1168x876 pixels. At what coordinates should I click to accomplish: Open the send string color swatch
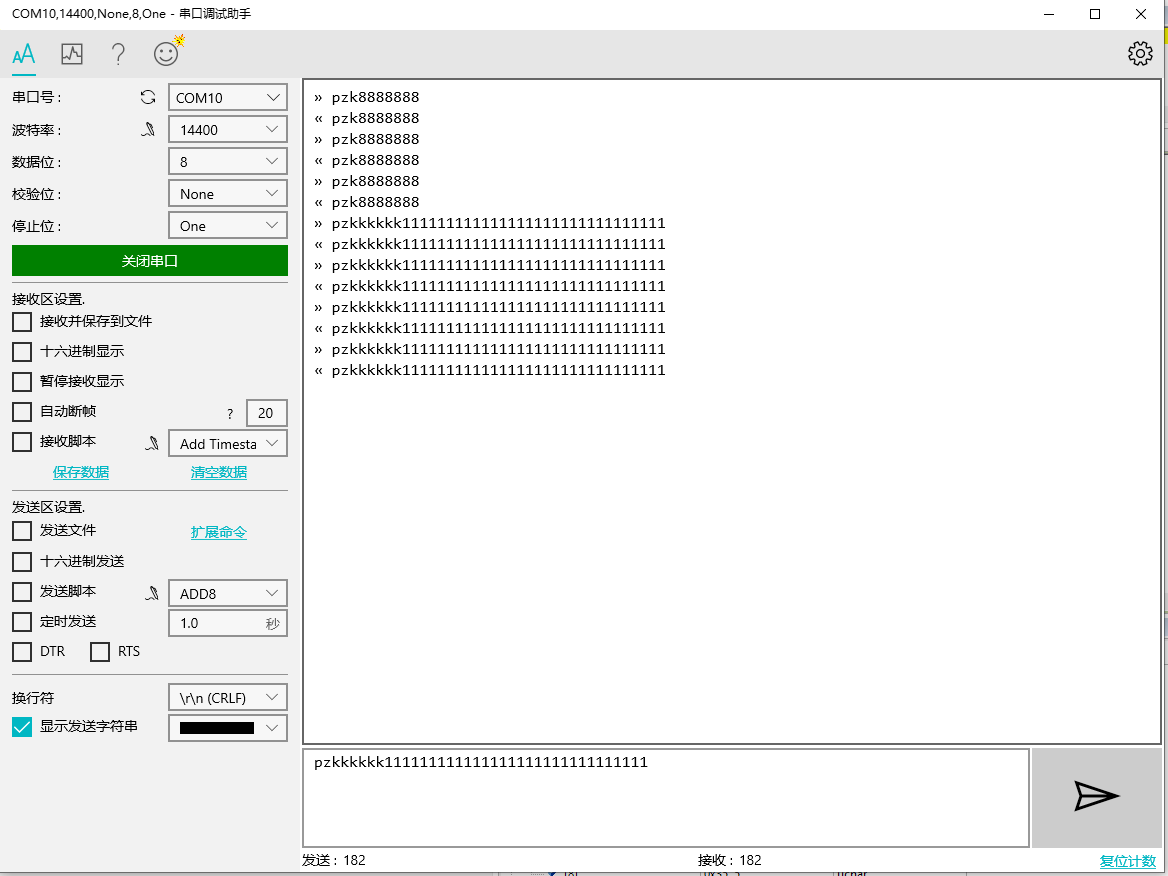click(x=227, y=727)
